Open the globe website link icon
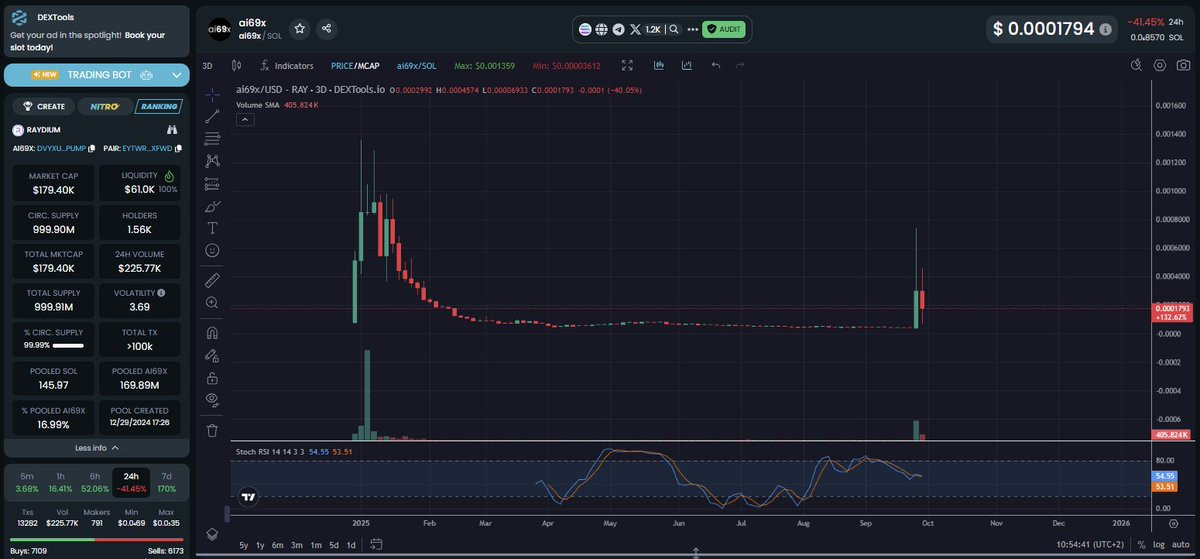The height and width of the screenshot is (559, 1200). (601, 30)
